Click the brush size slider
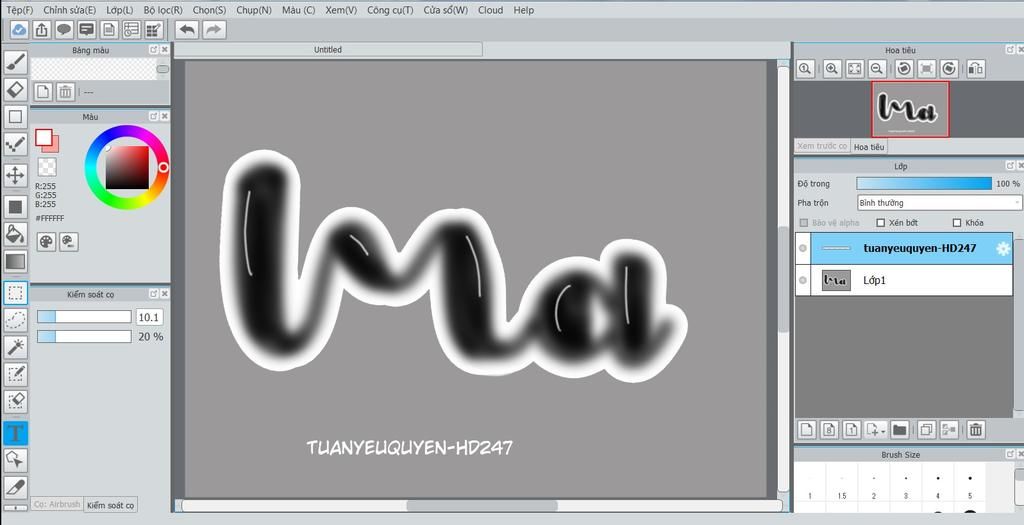The image size is (1024, 525). pyautogui.click(x=84, y=317)
